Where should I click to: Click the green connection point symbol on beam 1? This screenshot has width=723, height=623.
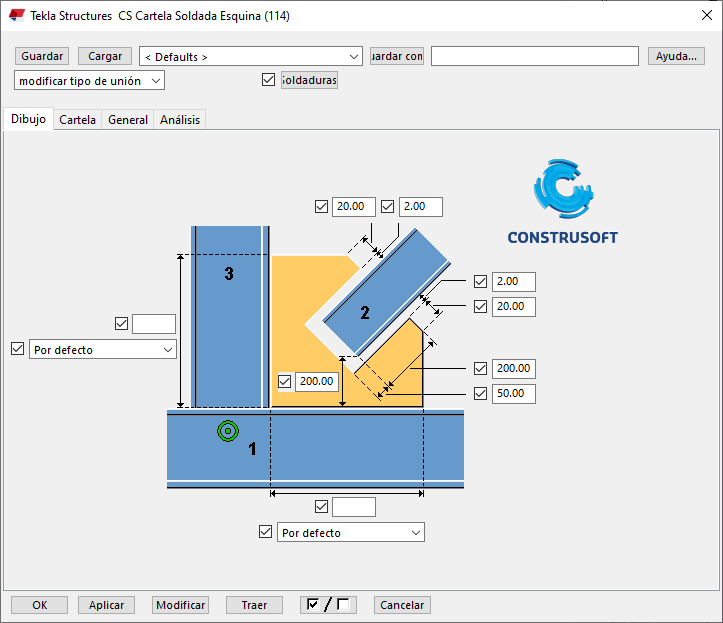tap(228, 431)
